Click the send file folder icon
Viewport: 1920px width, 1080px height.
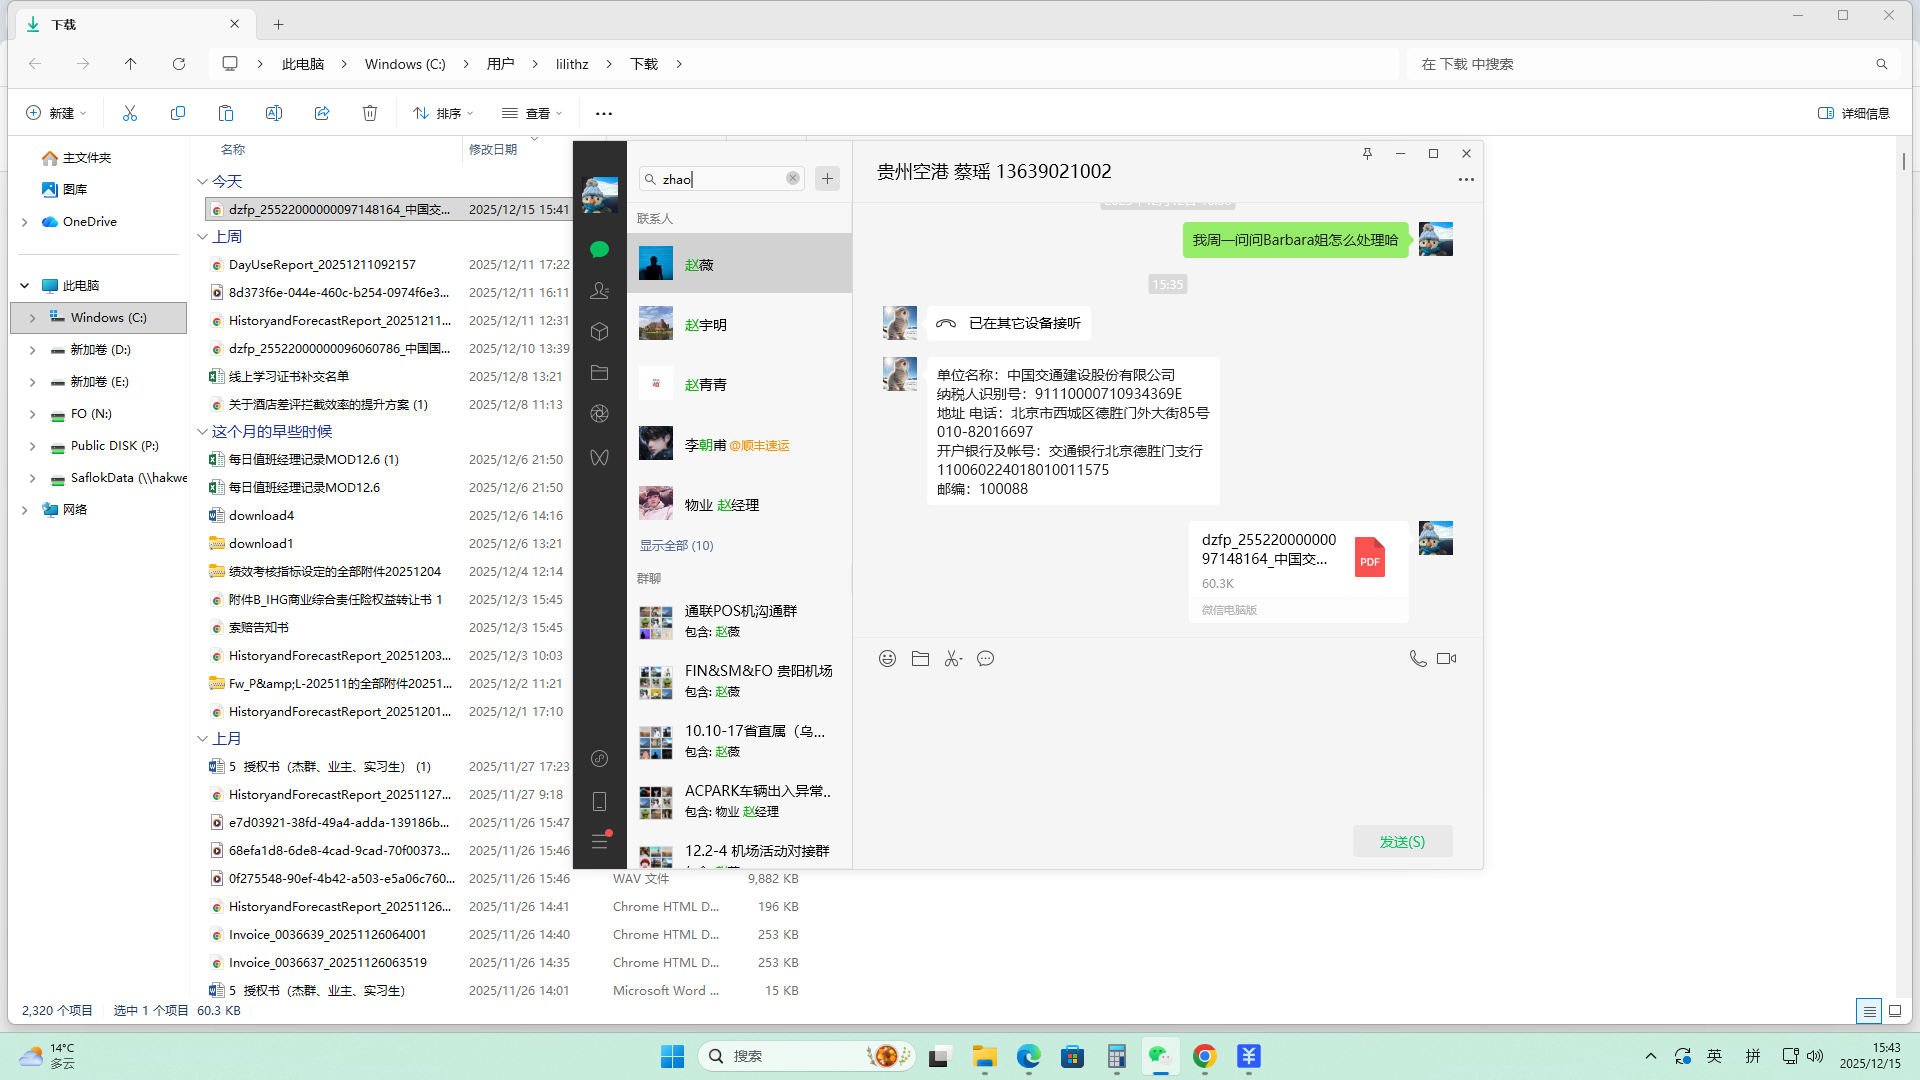[920, 658]
